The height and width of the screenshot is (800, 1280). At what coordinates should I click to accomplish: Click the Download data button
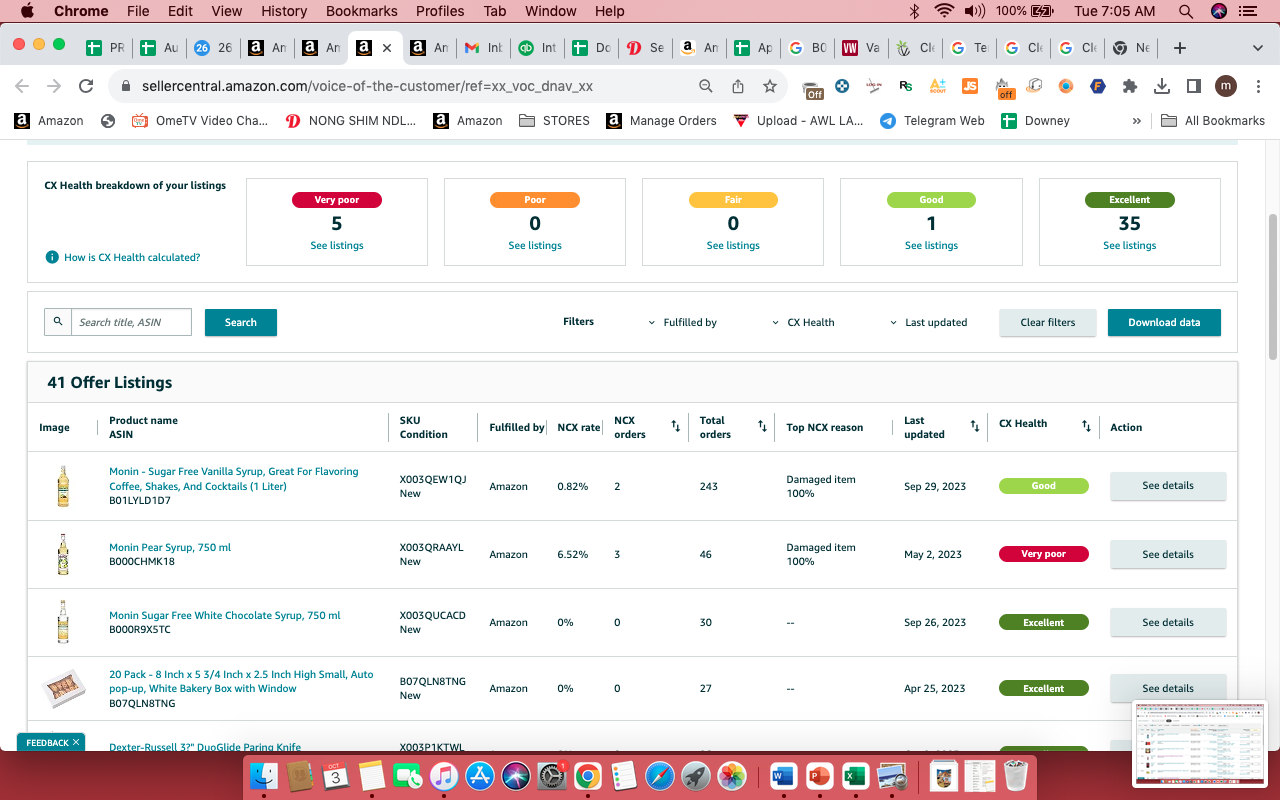tap(1164, 322)
